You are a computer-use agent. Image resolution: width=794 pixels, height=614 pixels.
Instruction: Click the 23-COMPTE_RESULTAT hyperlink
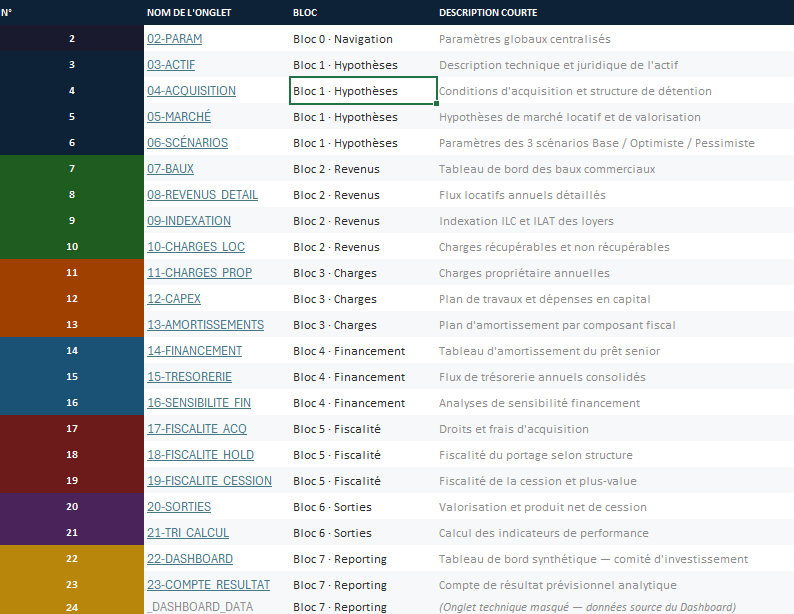pos(208,585)
